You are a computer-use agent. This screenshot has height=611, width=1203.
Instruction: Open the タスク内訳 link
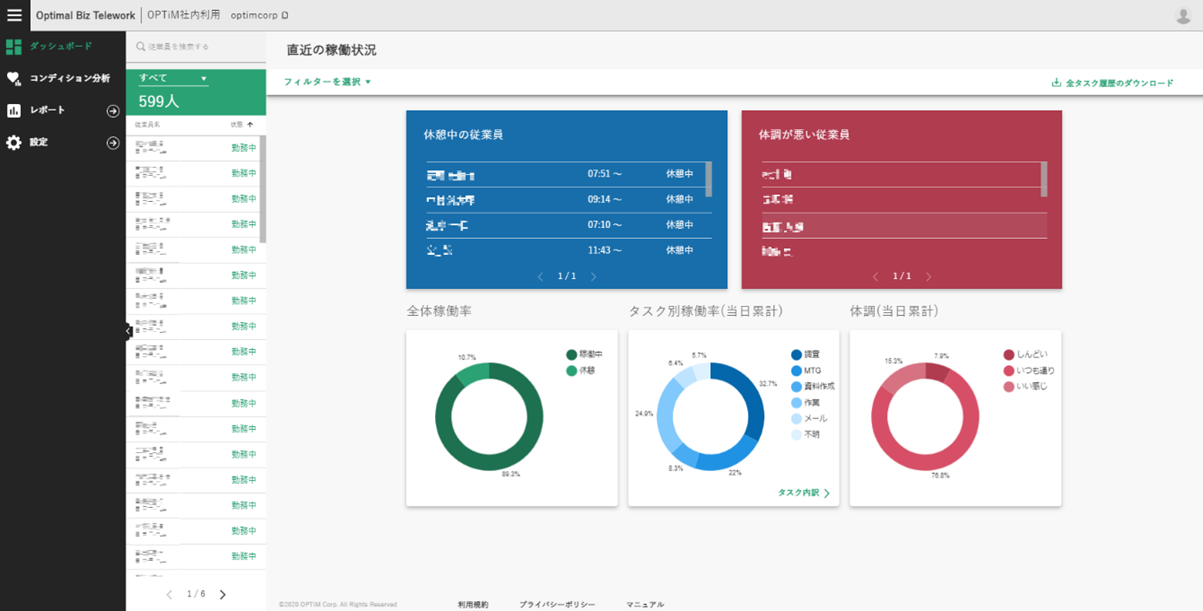[804, 493]
